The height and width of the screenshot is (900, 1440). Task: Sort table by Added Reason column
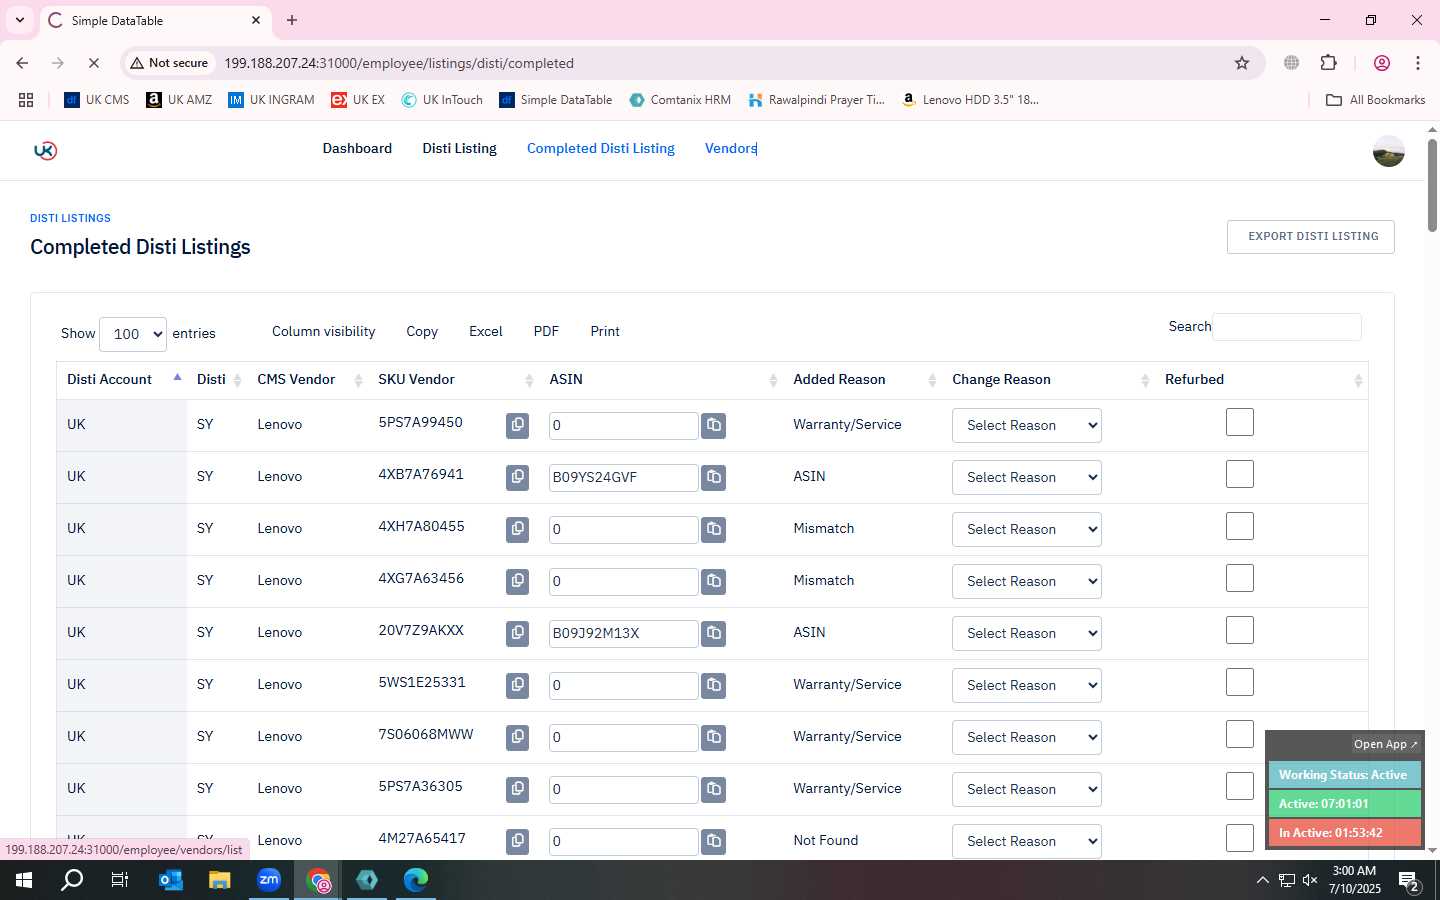click(x=862, y=379)
